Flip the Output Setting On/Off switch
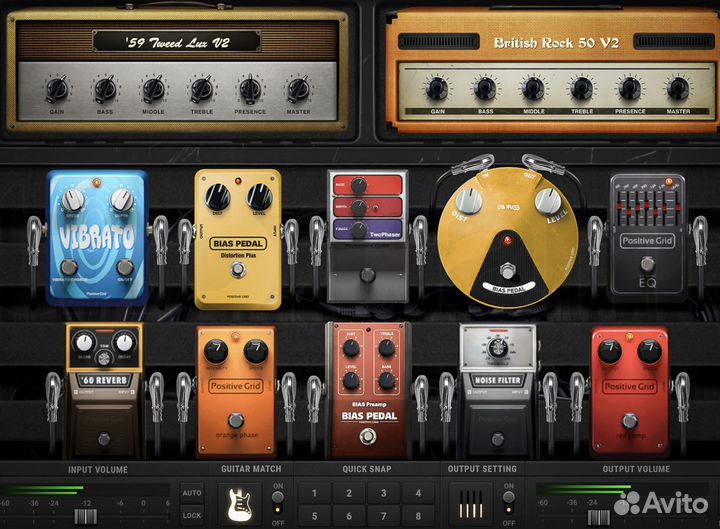The height and width of the screenshot is (529, 720). (x=509, y=503)
